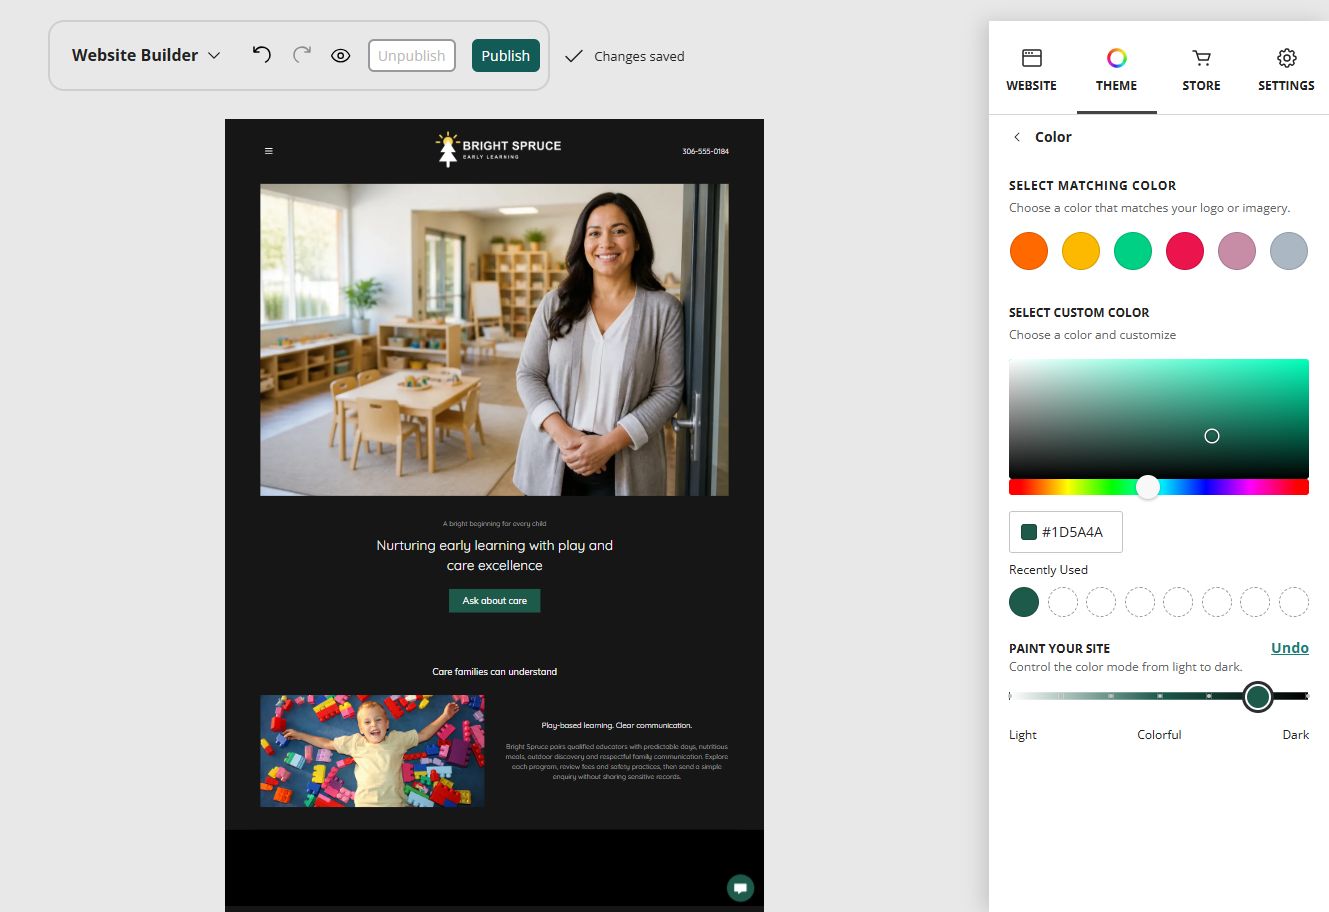Click the custom color saturation picker area

click(x=1159, y=418)
